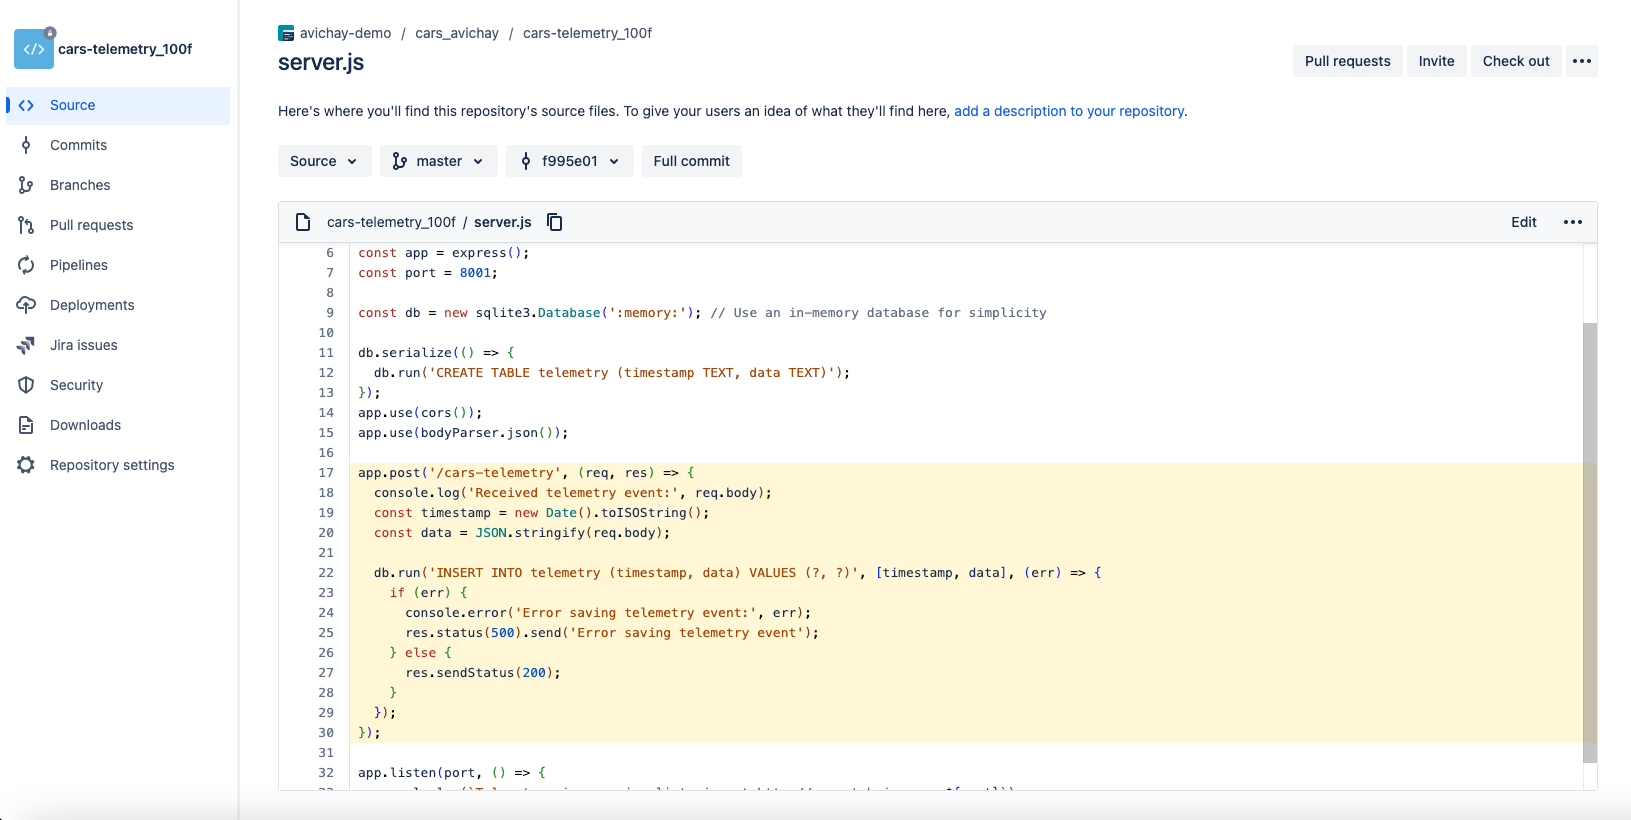Click the Repository settings gear icon
The width and height of the screenshot is (1631, 820).
pos(26,465)
